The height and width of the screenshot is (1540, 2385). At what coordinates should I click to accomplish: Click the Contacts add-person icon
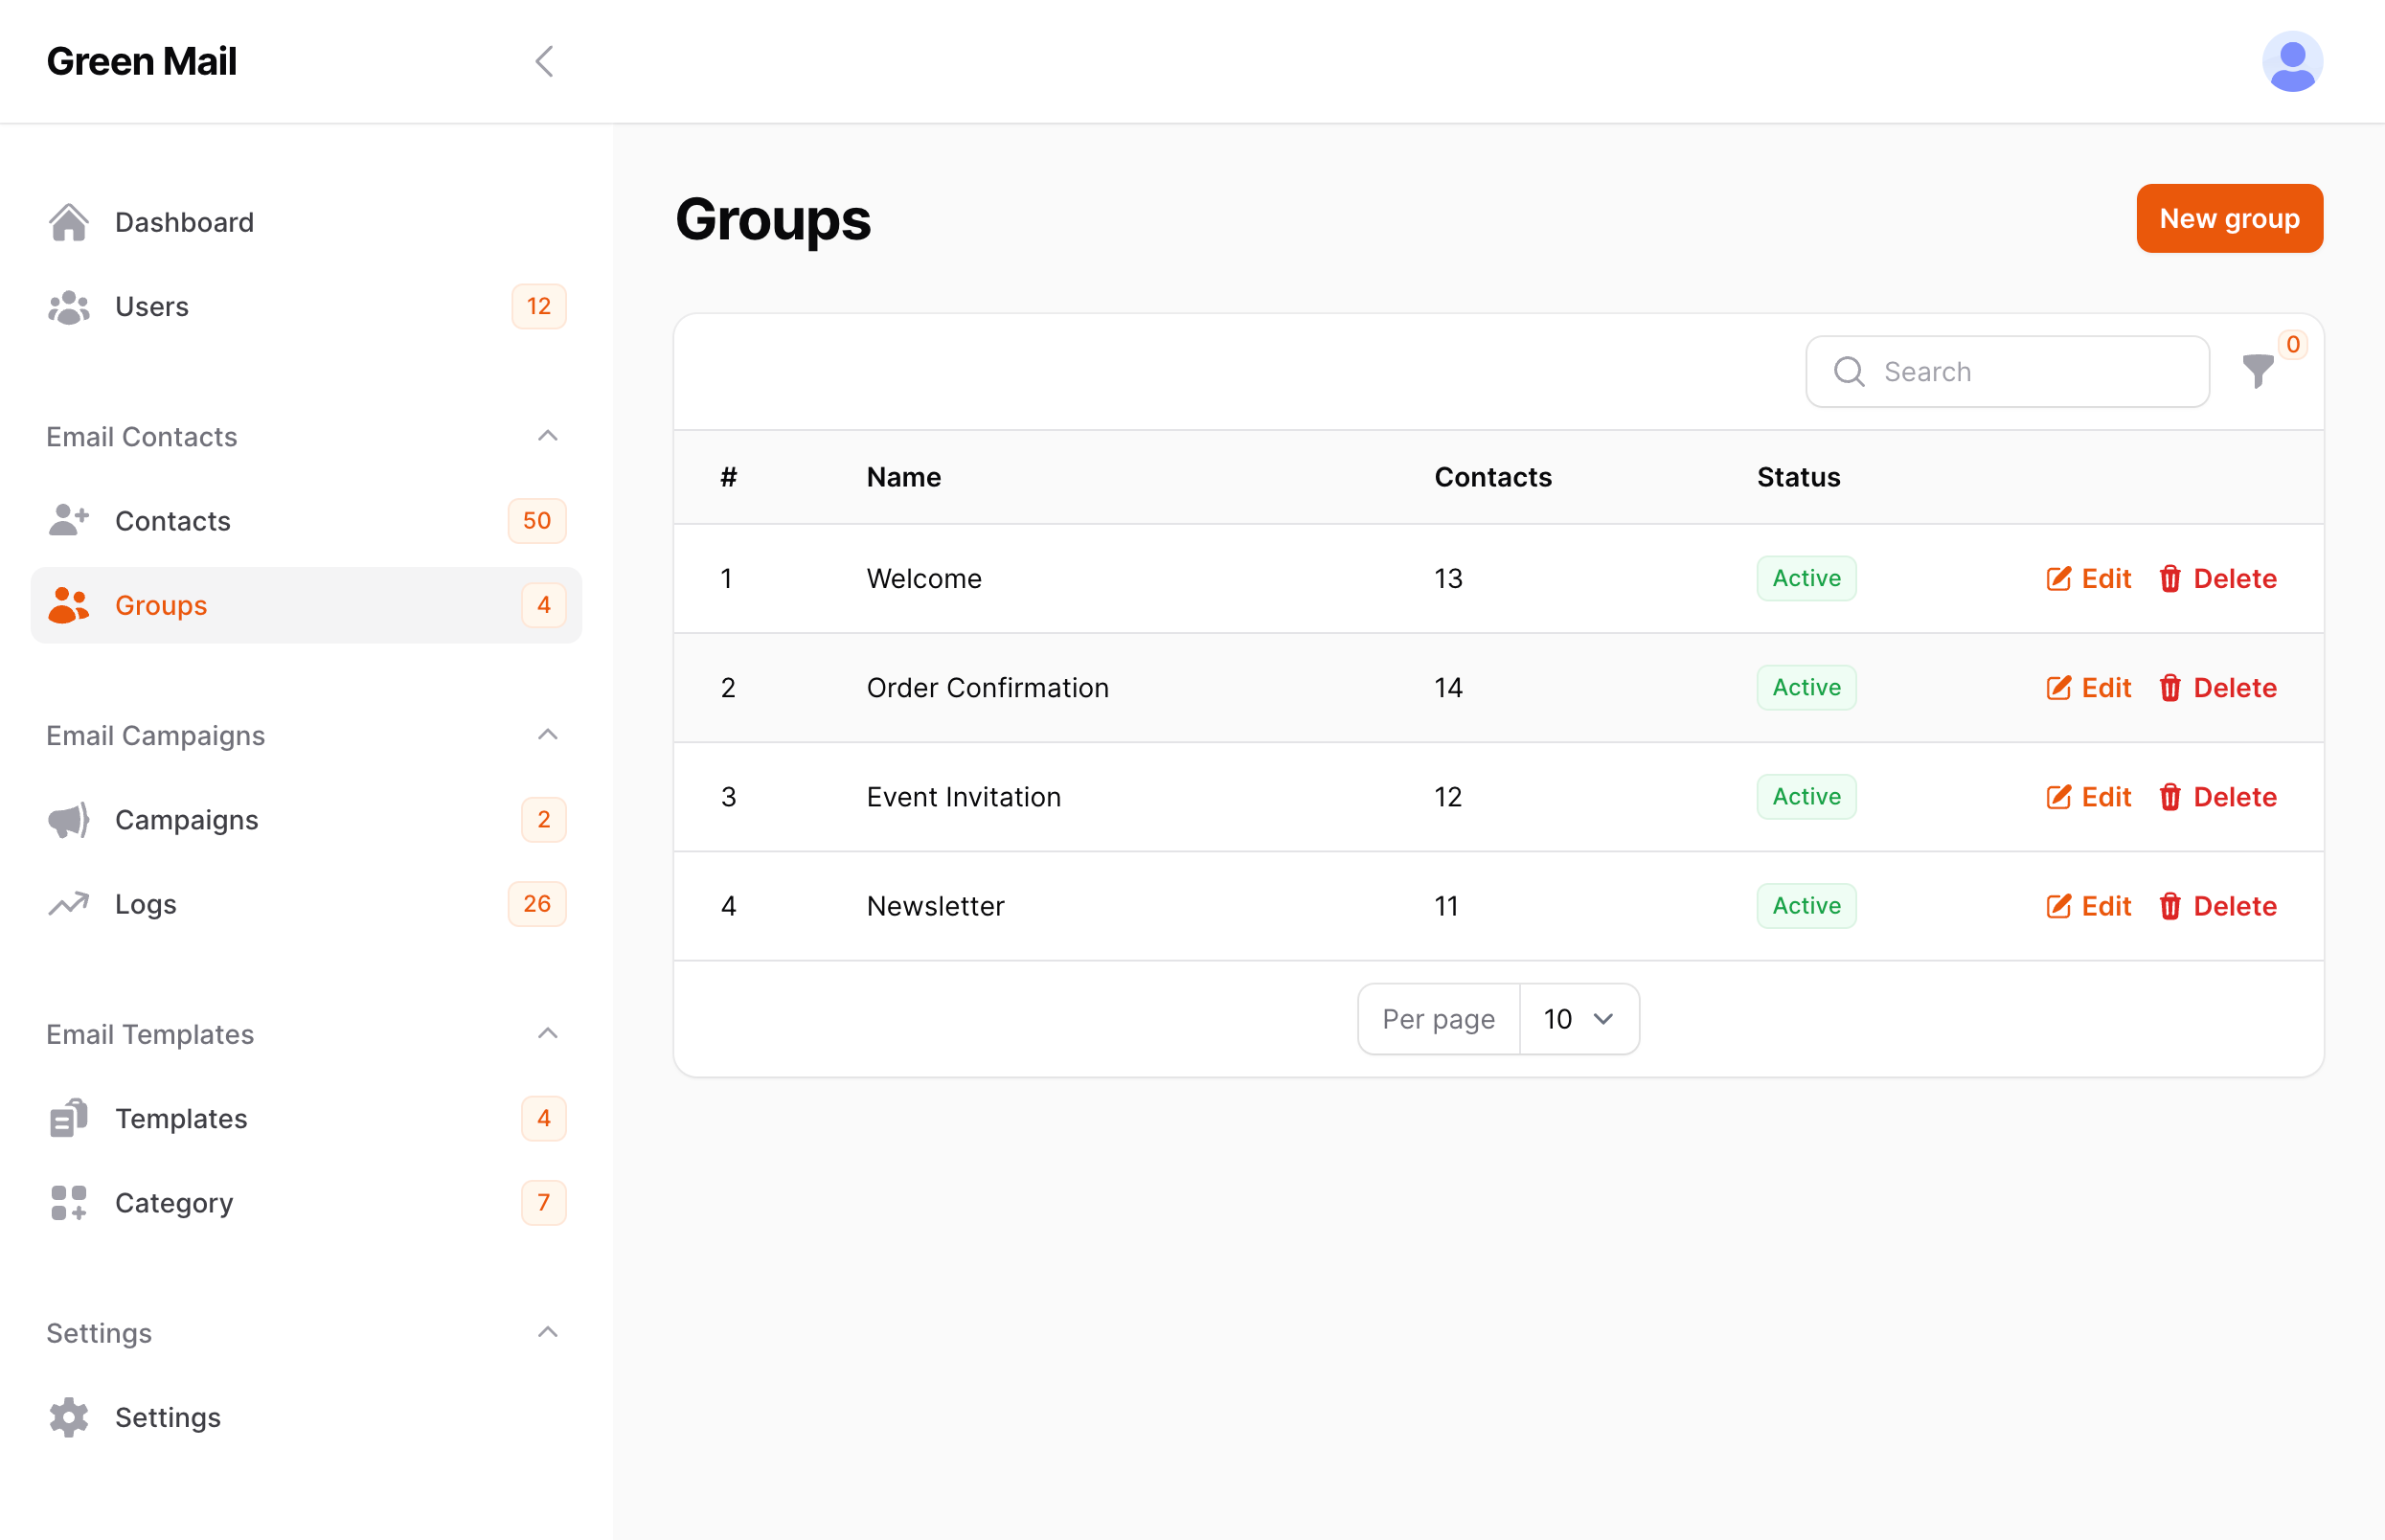pyautogui.click(x=68, y=520)
